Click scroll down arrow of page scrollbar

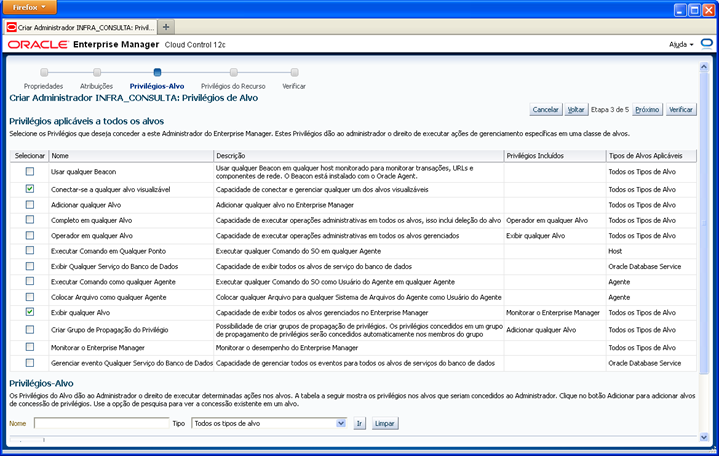pos(704,437)
